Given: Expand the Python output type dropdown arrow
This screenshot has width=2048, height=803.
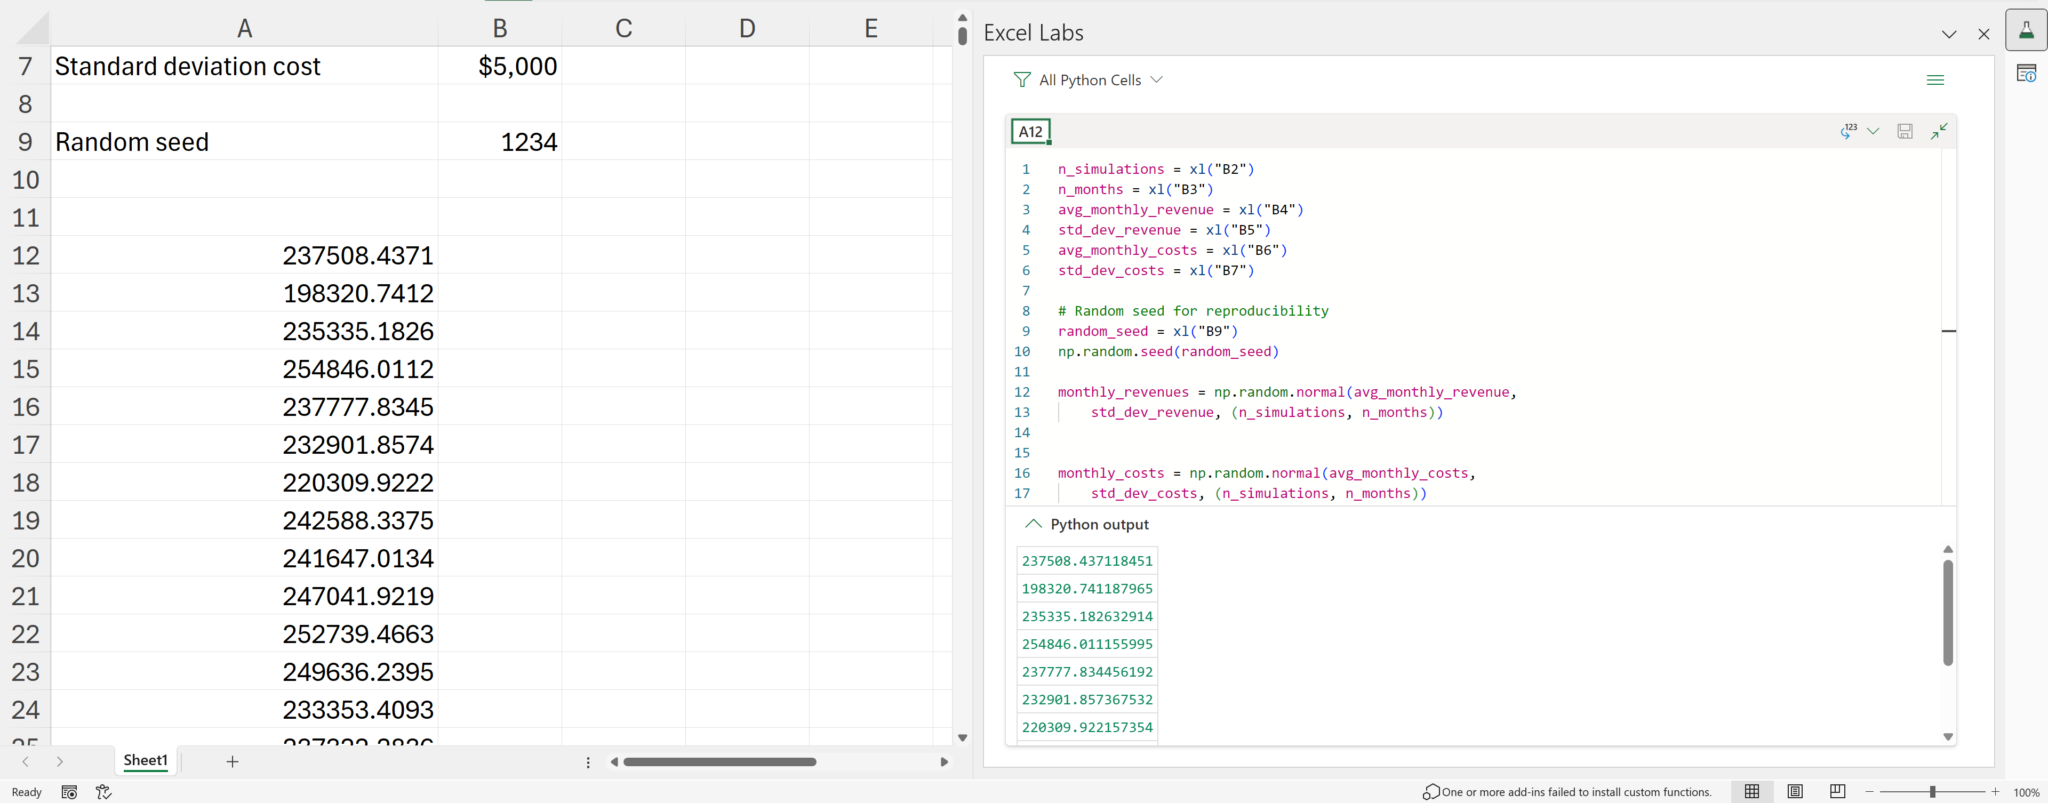Looking at the screenshot, I should pos(1873,131).
